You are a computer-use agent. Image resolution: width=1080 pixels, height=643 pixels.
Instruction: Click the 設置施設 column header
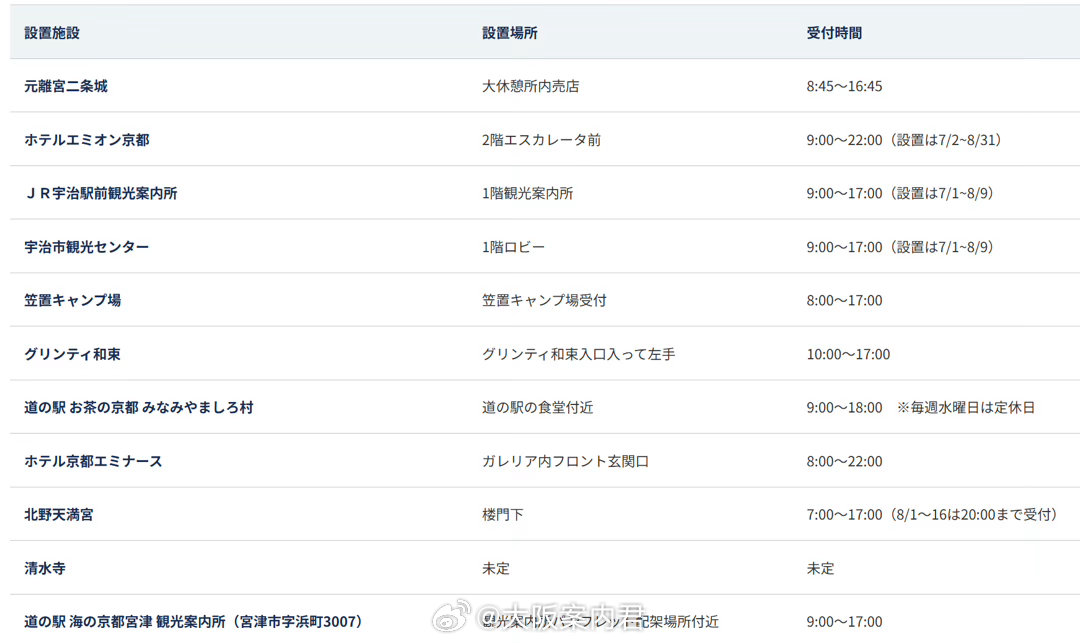pos(52,32)
